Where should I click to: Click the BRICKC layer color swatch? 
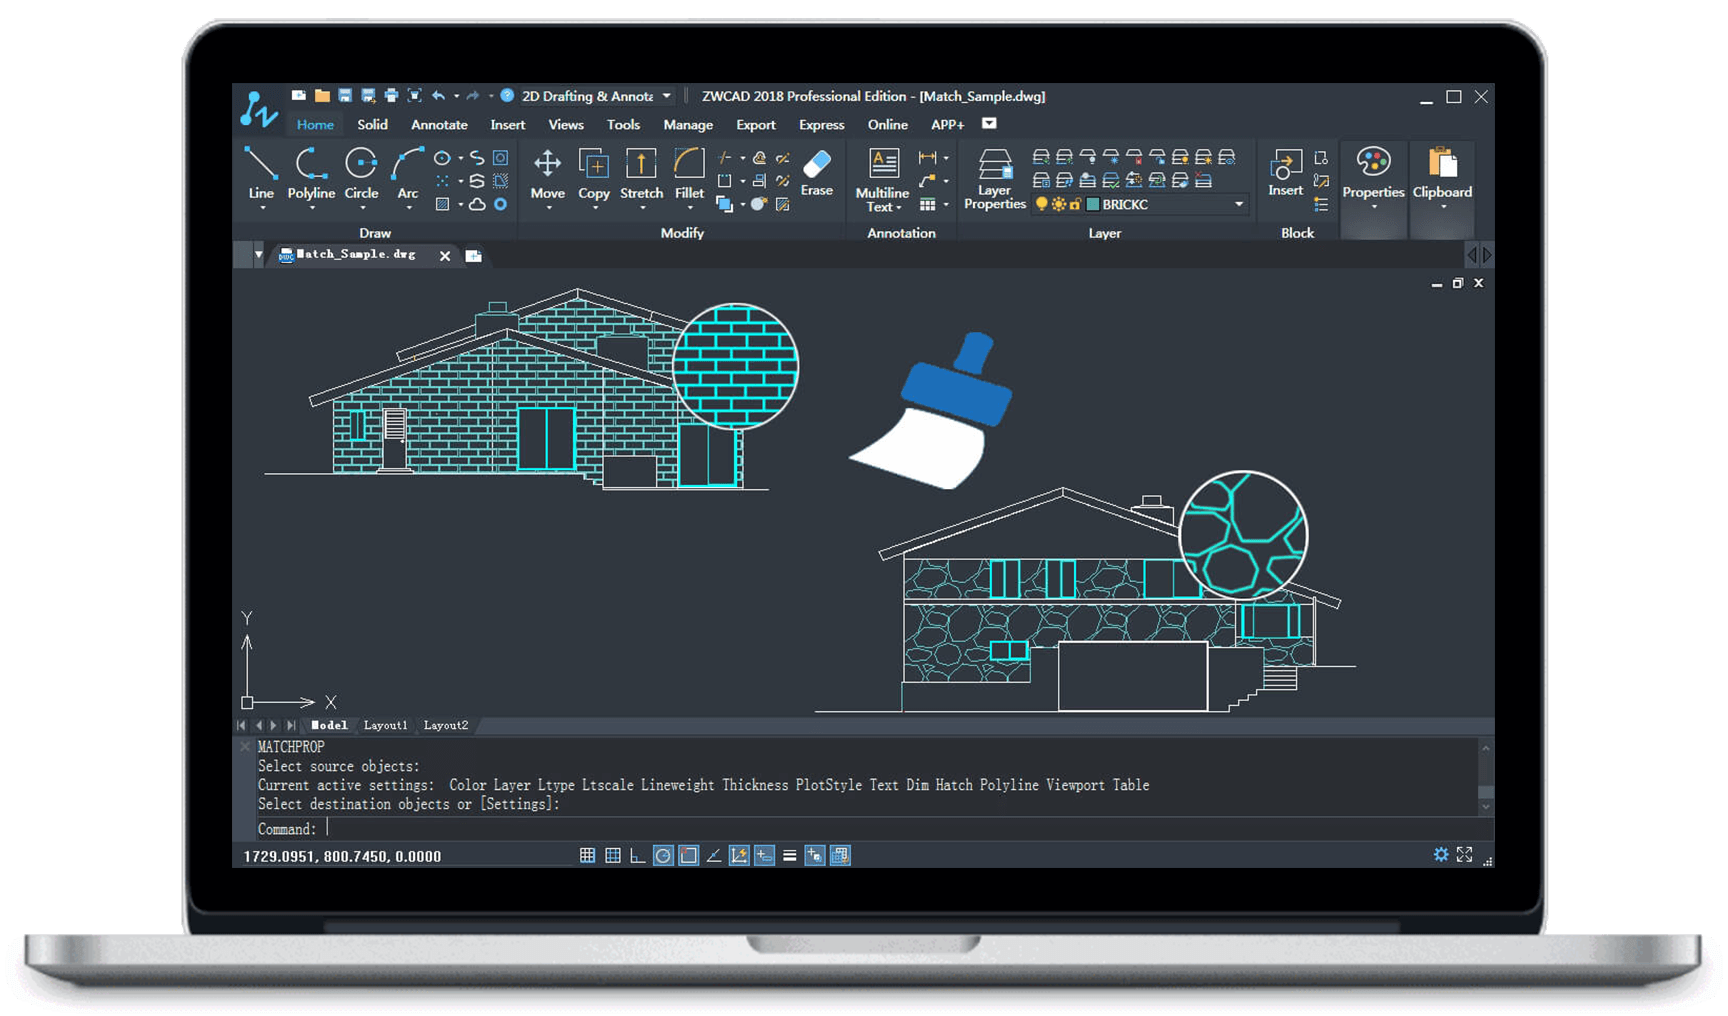[1093, 204]
